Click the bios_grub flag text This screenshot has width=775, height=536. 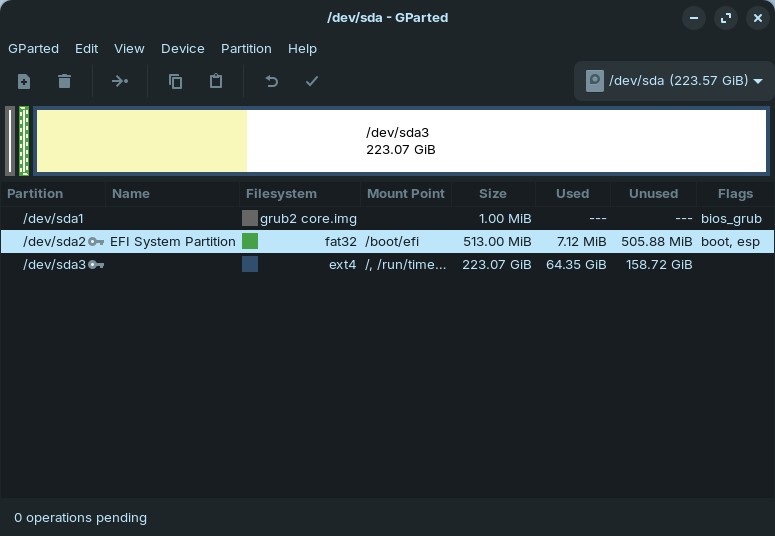click(731, 219)
